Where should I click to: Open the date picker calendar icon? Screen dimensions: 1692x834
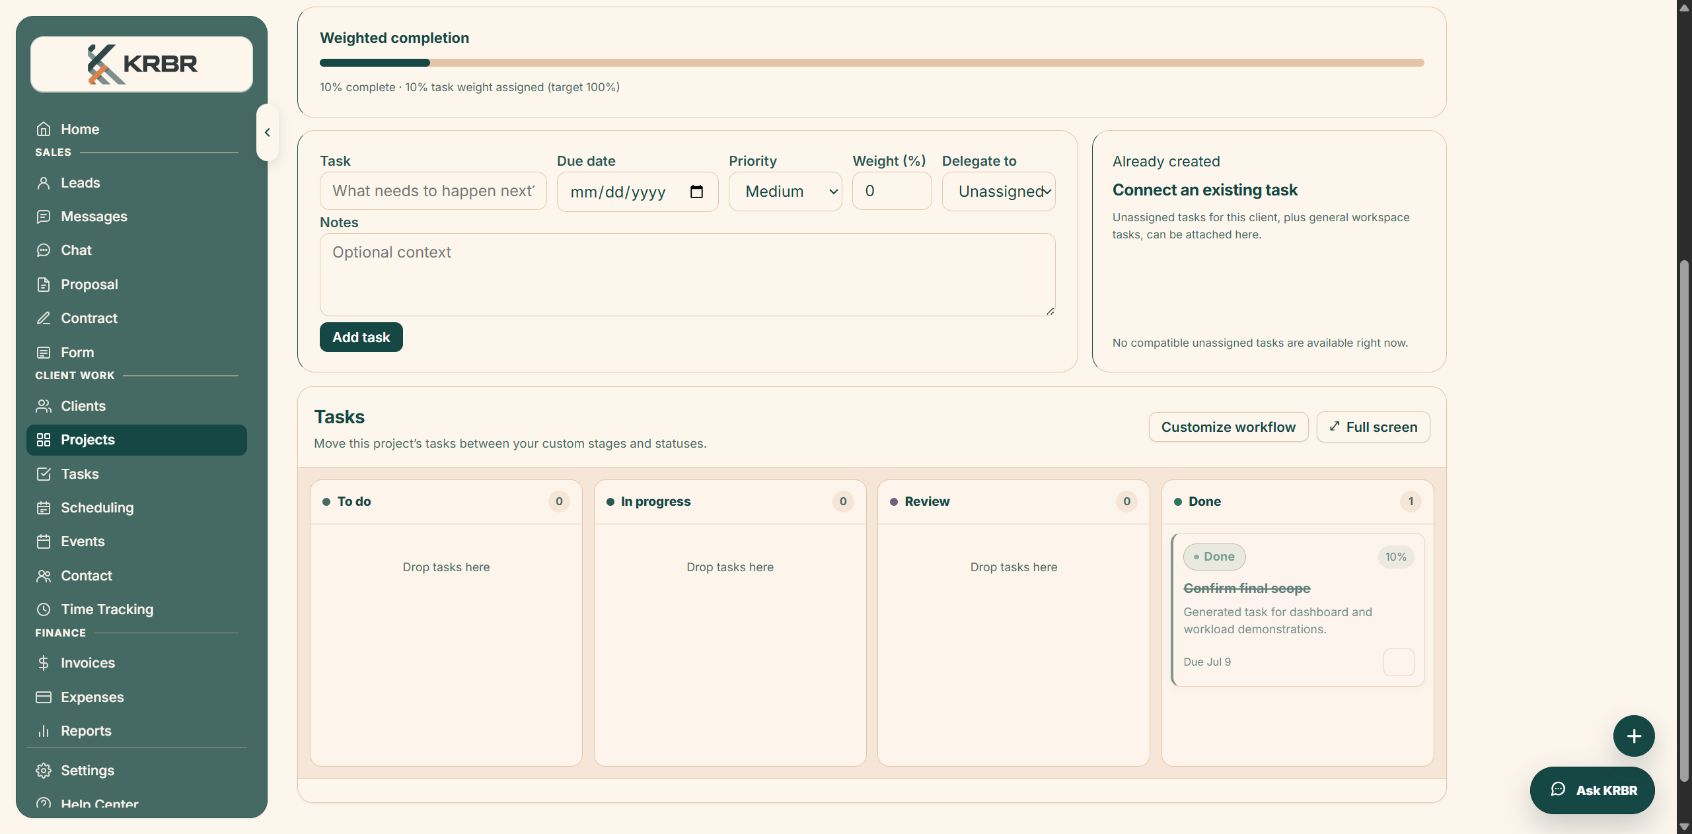(x=697, y=191)
